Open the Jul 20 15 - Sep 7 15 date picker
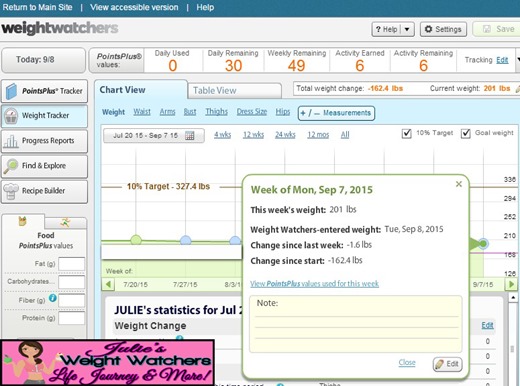 point(154,136)
